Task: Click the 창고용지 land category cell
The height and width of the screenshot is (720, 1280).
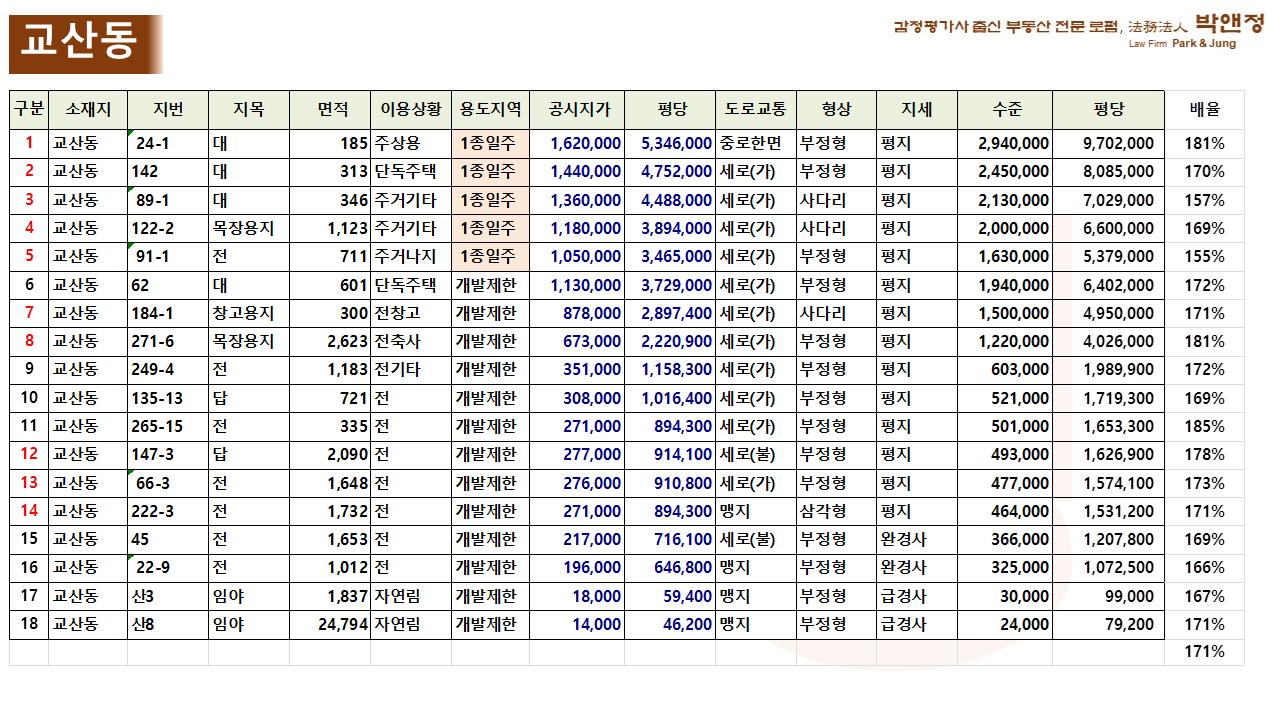Action: [x=249, y=313]
